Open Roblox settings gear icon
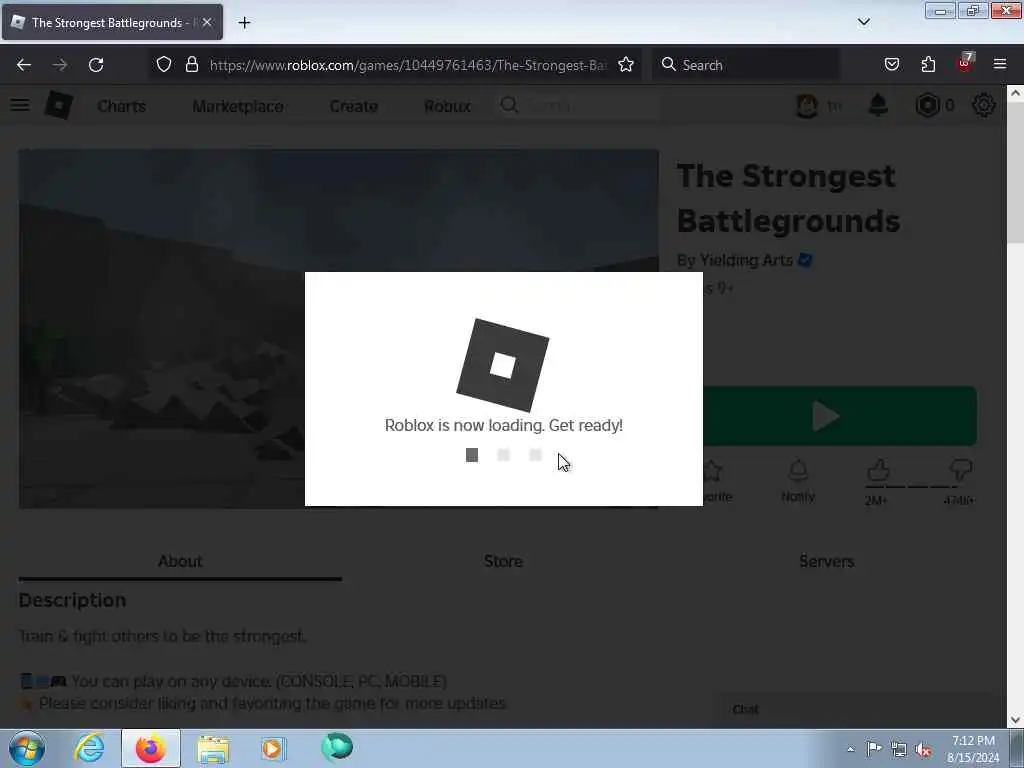1024x768 pixels. pyautogui.click(x=984, y=105)
